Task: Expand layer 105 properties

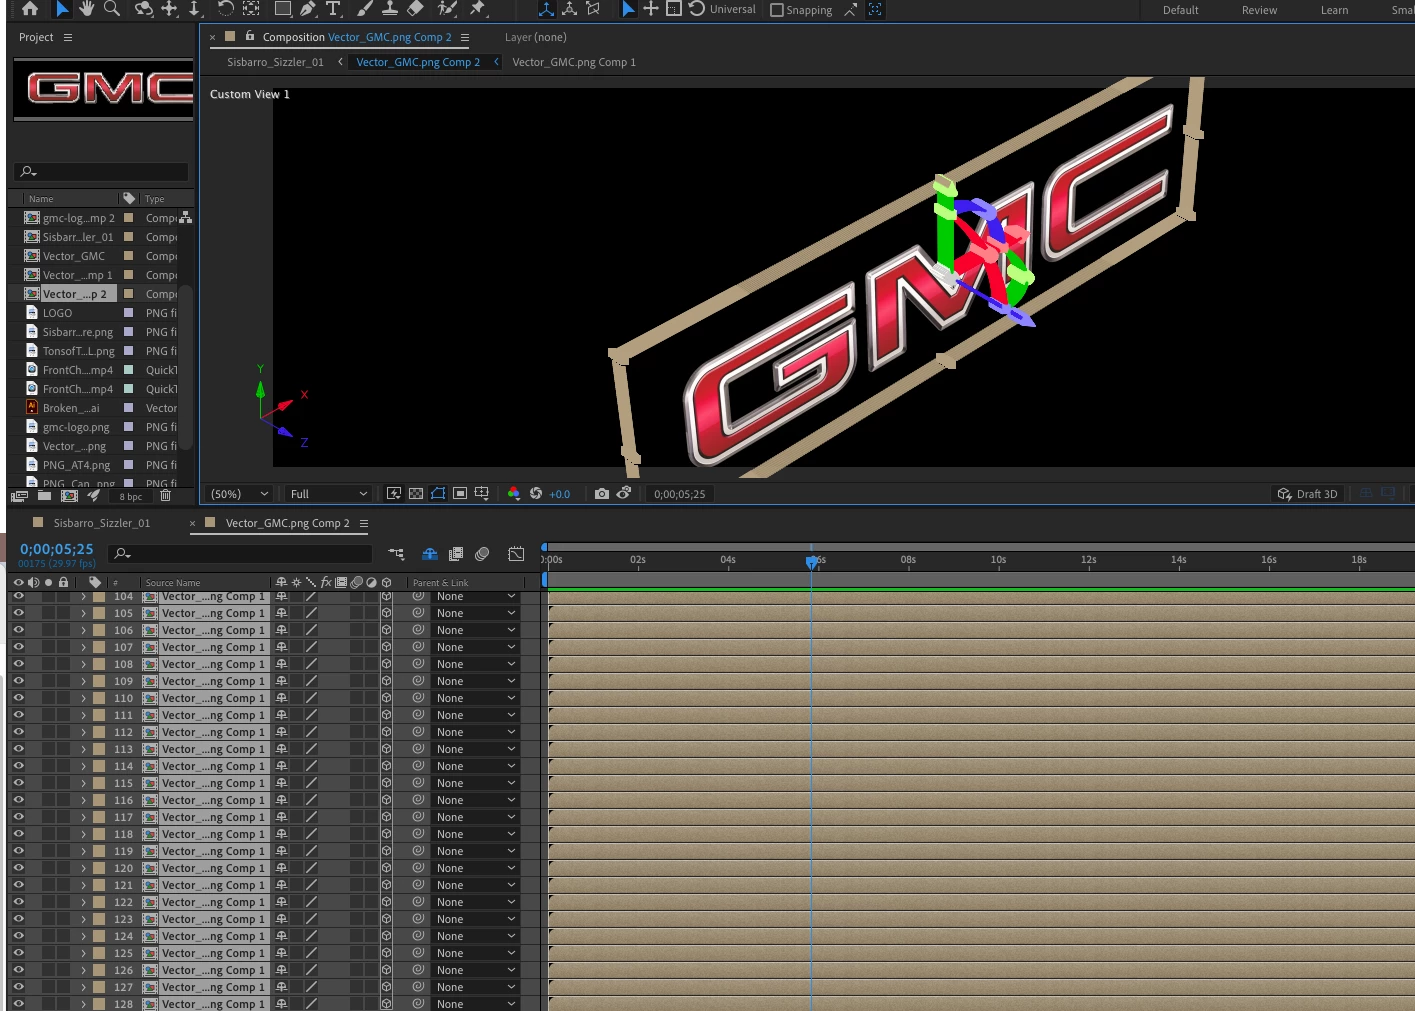Action: [x=84, y=614]
